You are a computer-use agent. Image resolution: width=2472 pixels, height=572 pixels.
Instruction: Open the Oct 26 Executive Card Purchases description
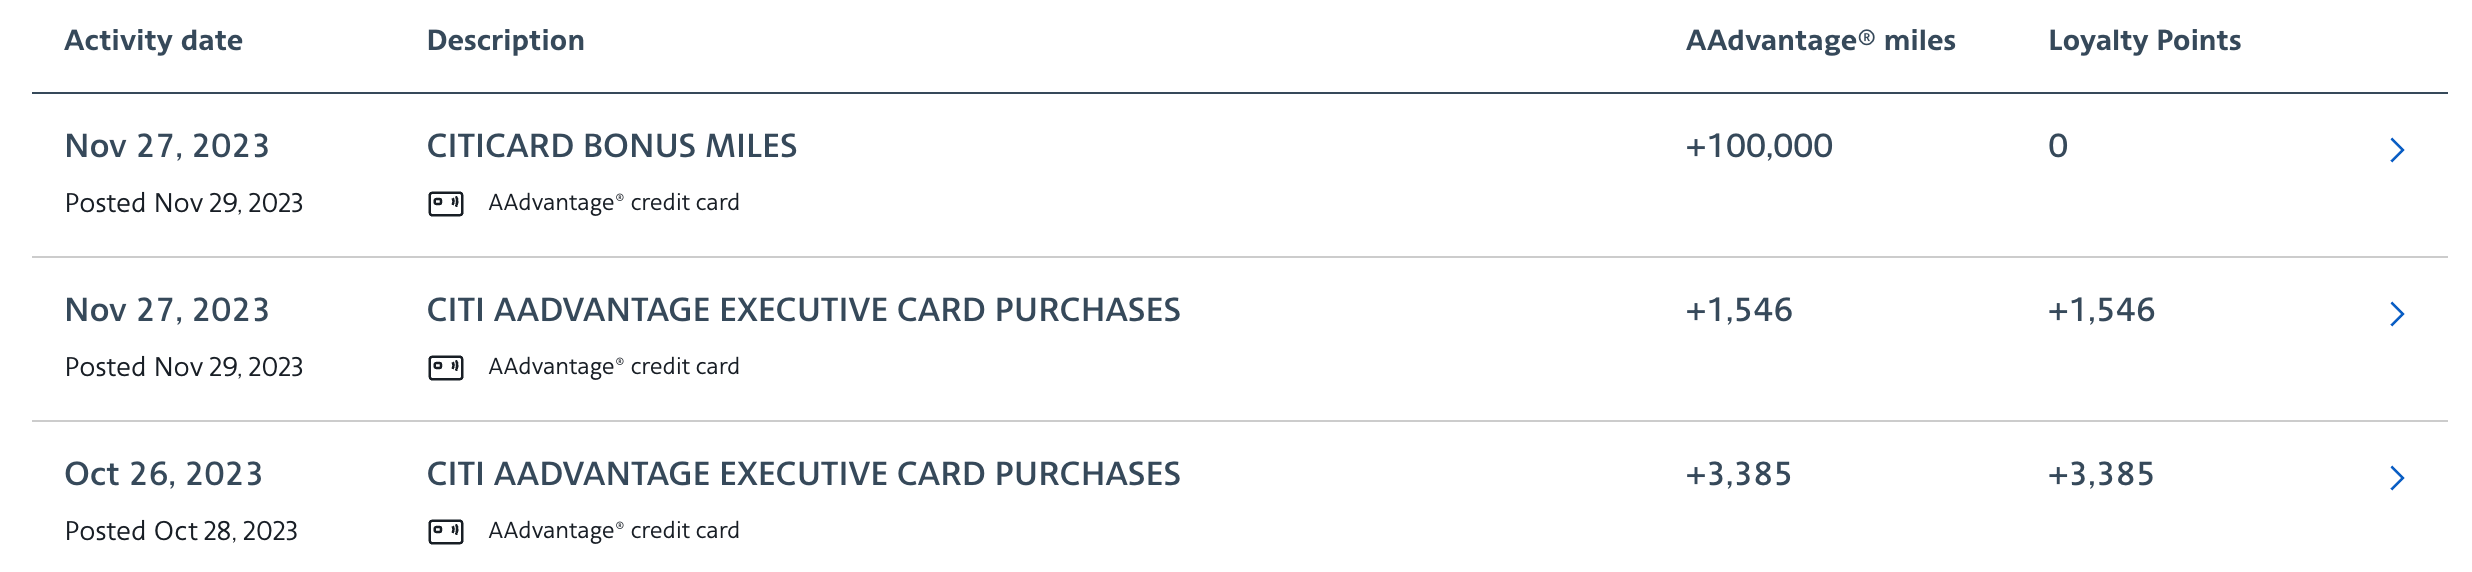pos(803,474)
